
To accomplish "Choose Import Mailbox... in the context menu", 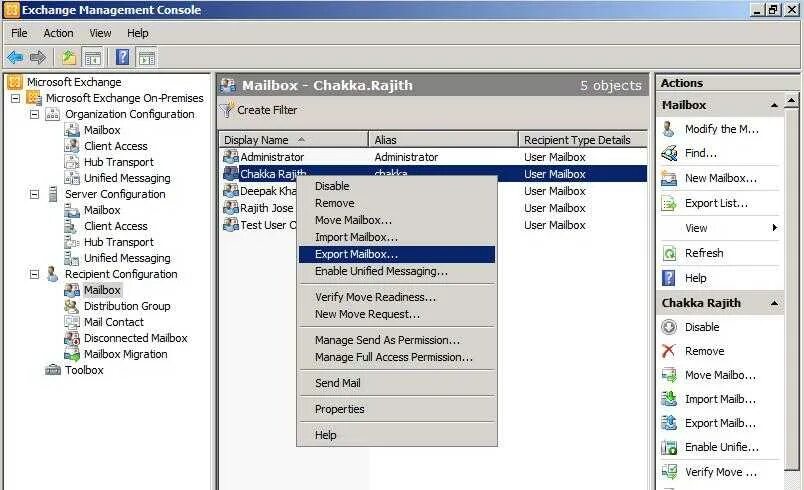I will [397, 237].
